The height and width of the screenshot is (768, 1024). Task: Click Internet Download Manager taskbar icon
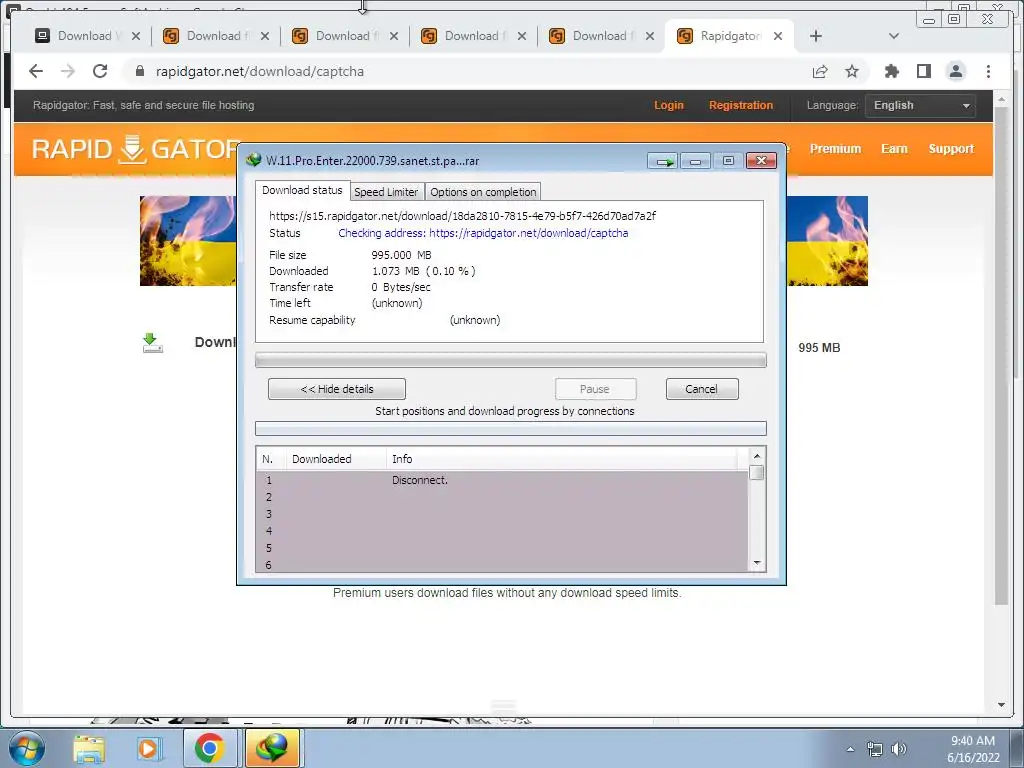[x=272, y=748]
